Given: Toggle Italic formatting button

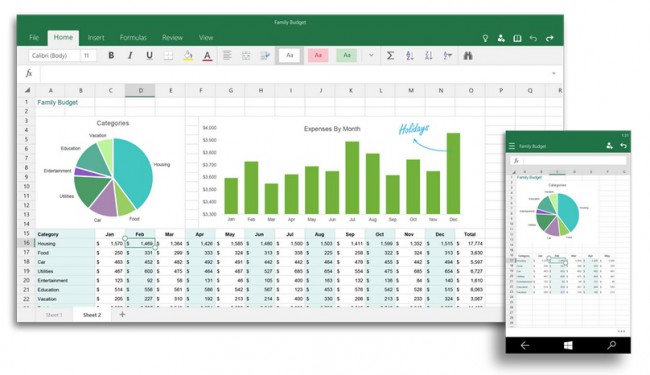Looking at the screenshot, I should 130,55.
